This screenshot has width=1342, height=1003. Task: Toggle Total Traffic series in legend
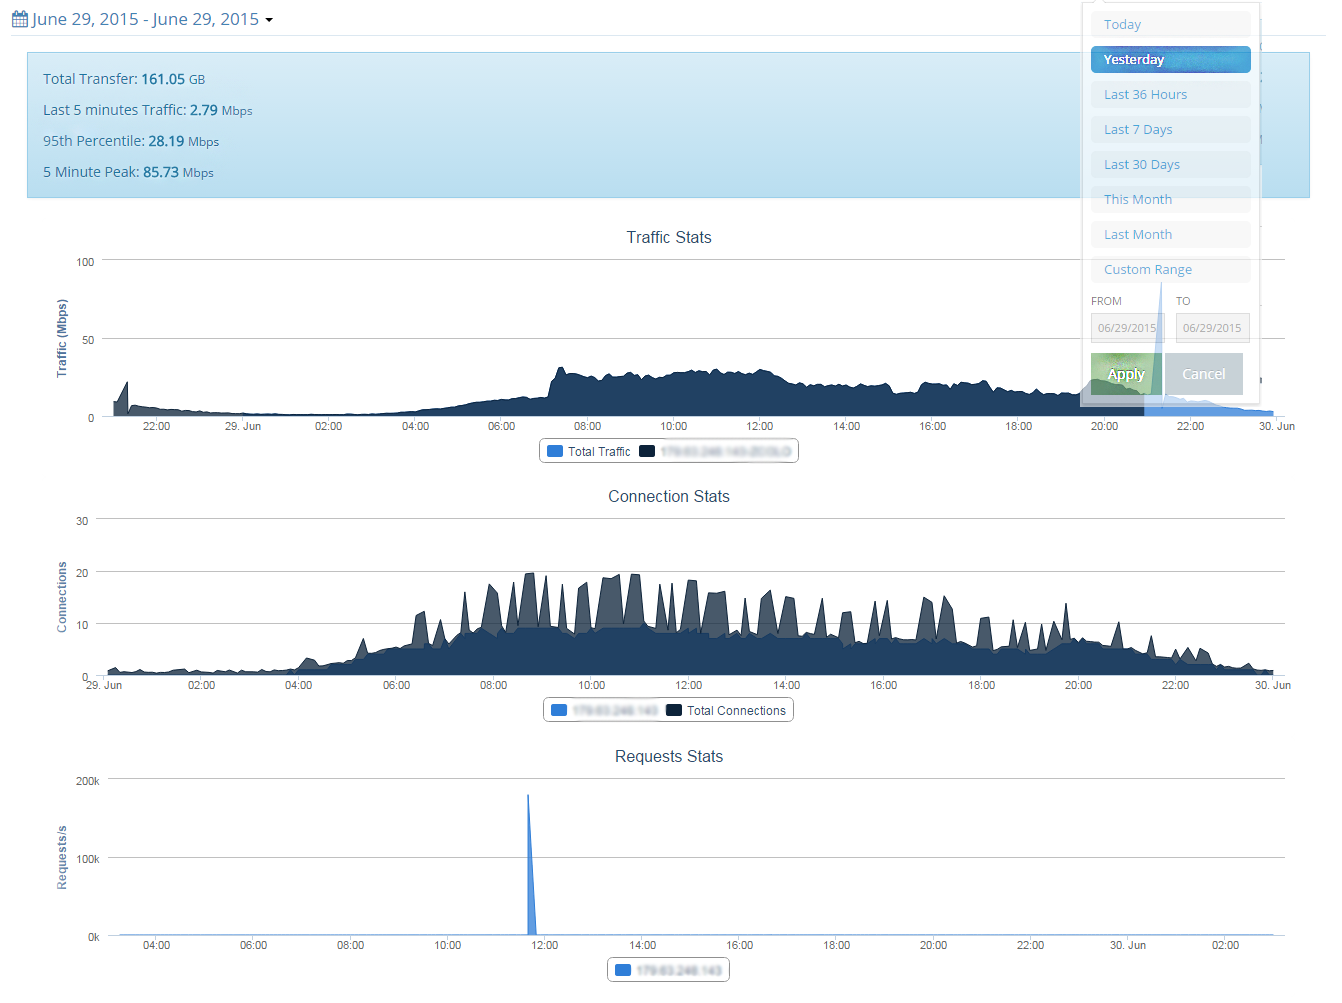(589, 451)
